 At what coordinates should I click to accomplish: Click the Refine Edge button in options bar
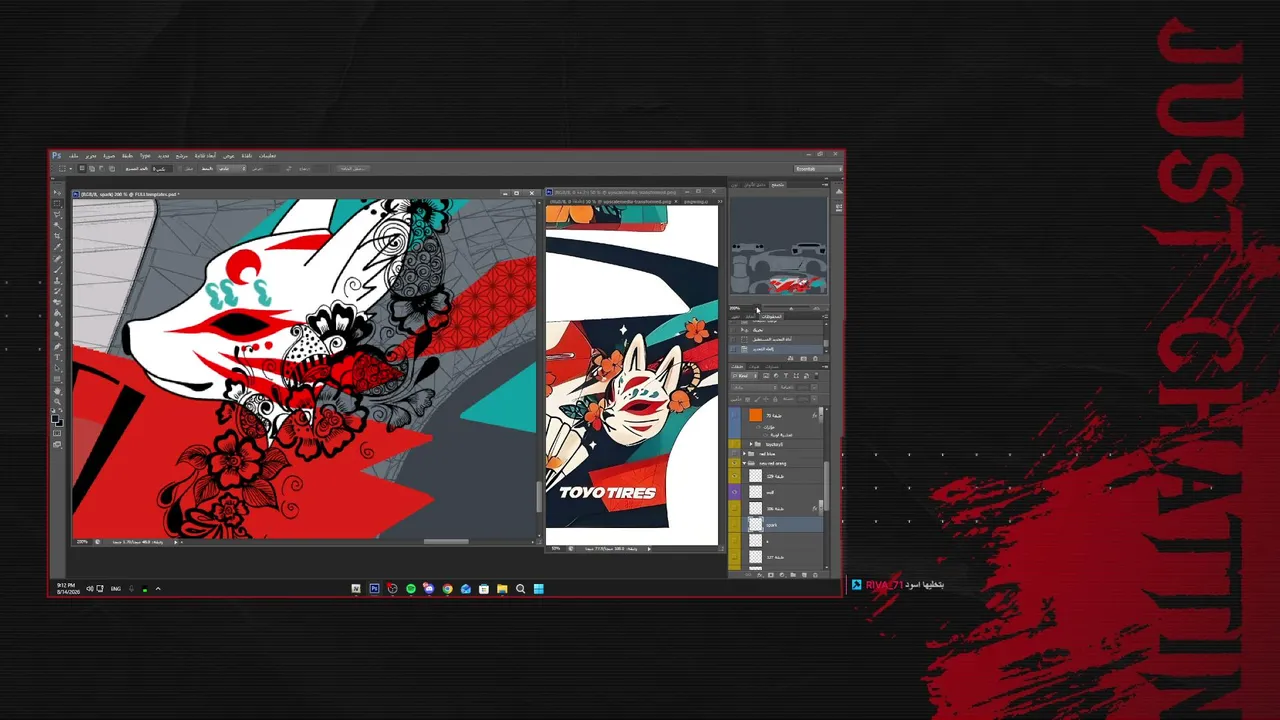352,168
